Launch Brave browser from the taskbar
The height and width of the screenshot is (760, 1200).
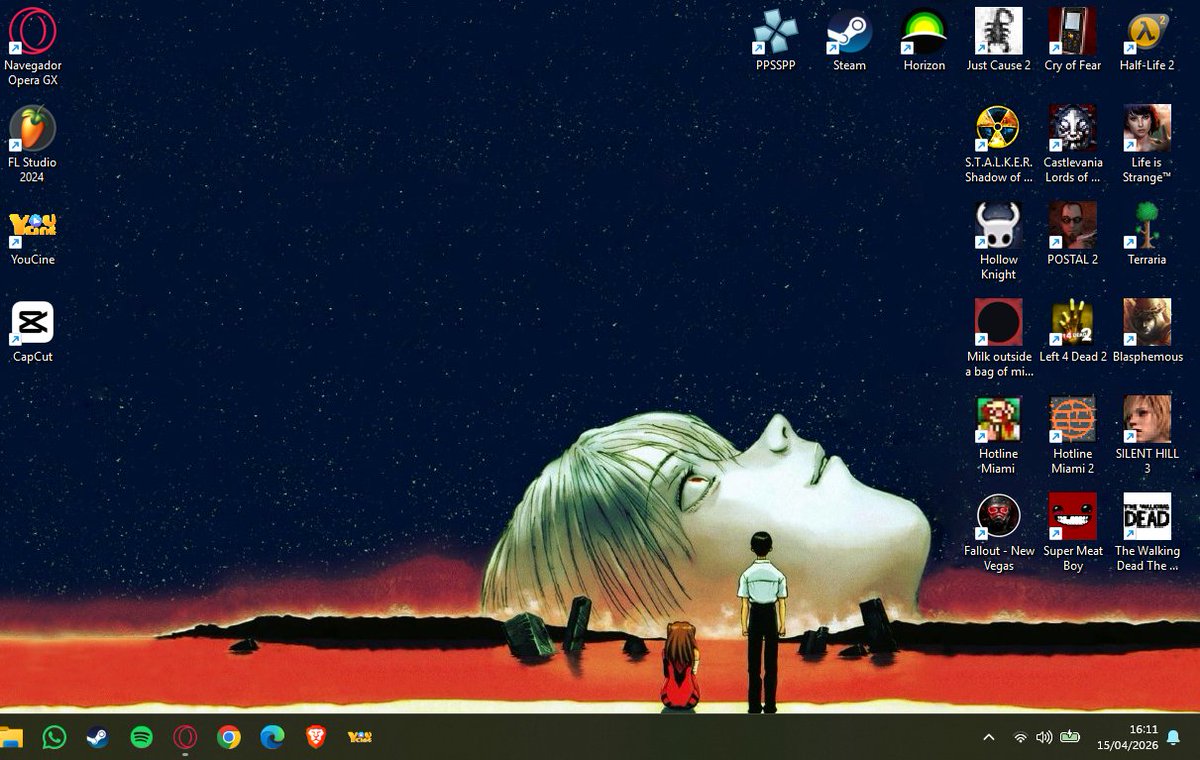[x=316, y=737]
